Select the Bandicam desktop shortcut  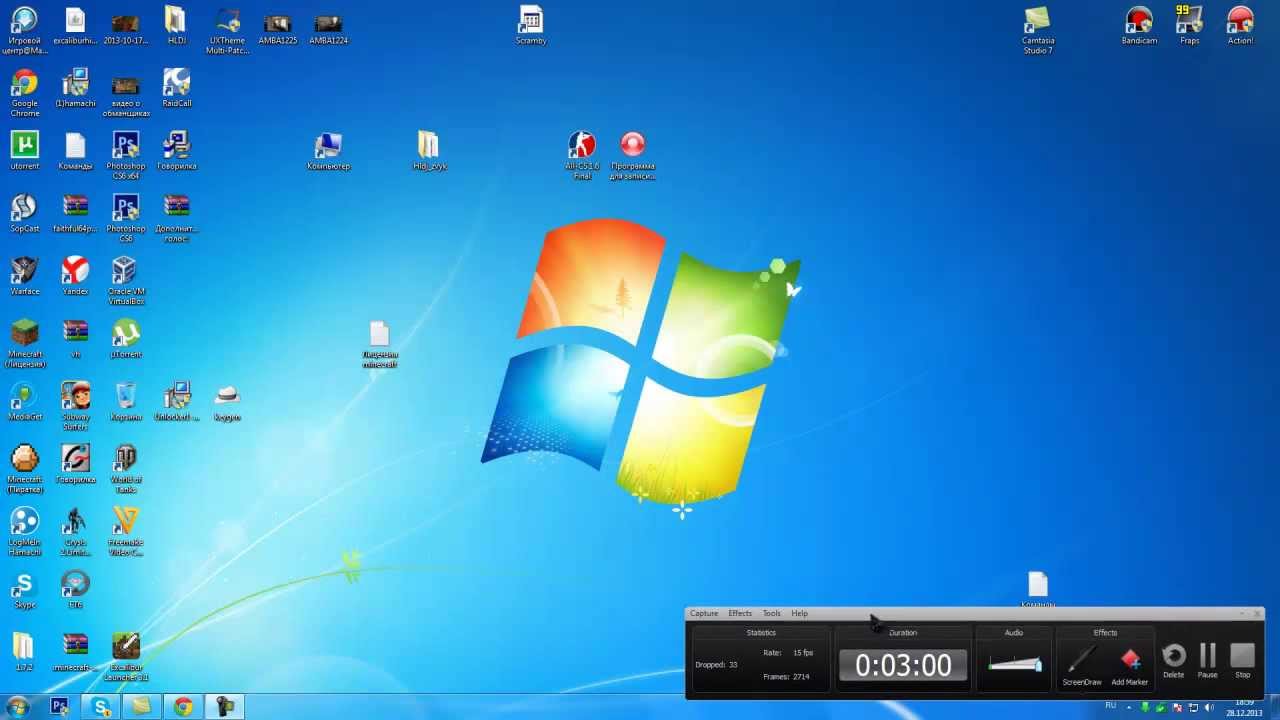(x=1139, y=26)
